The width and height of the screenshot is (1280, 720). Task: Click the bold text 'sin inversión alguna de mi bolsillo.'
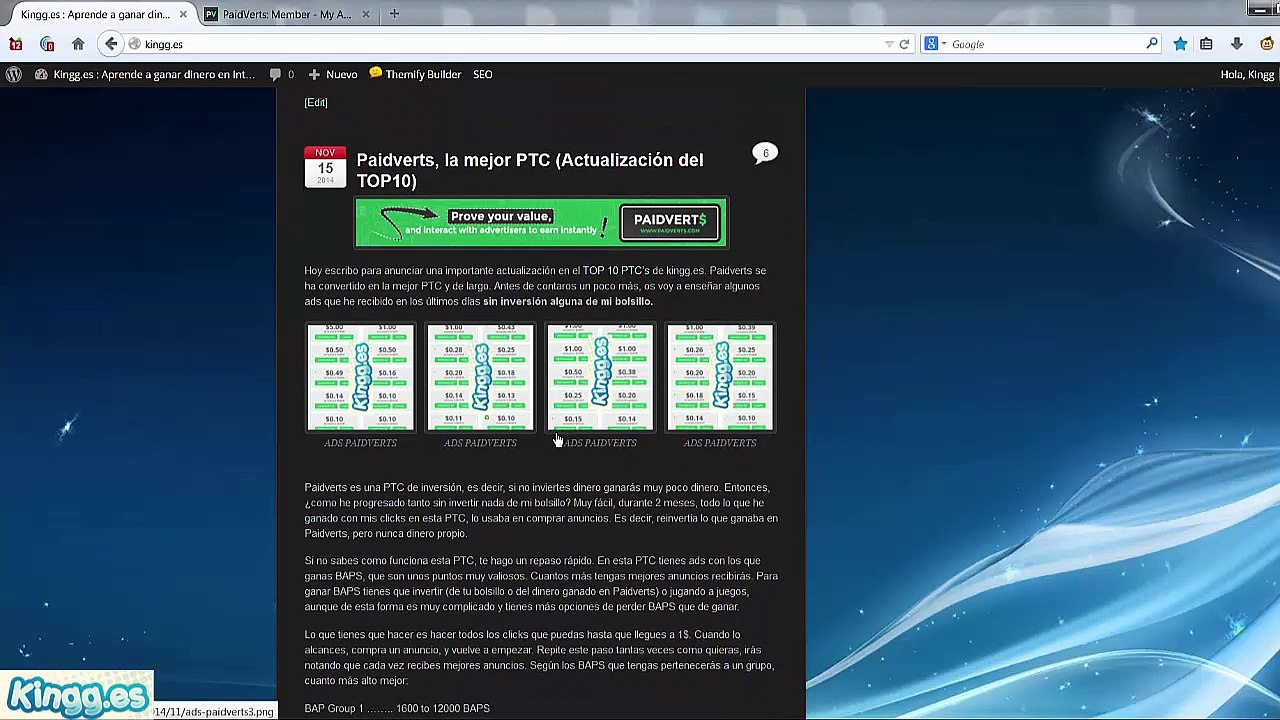[568, 301]
